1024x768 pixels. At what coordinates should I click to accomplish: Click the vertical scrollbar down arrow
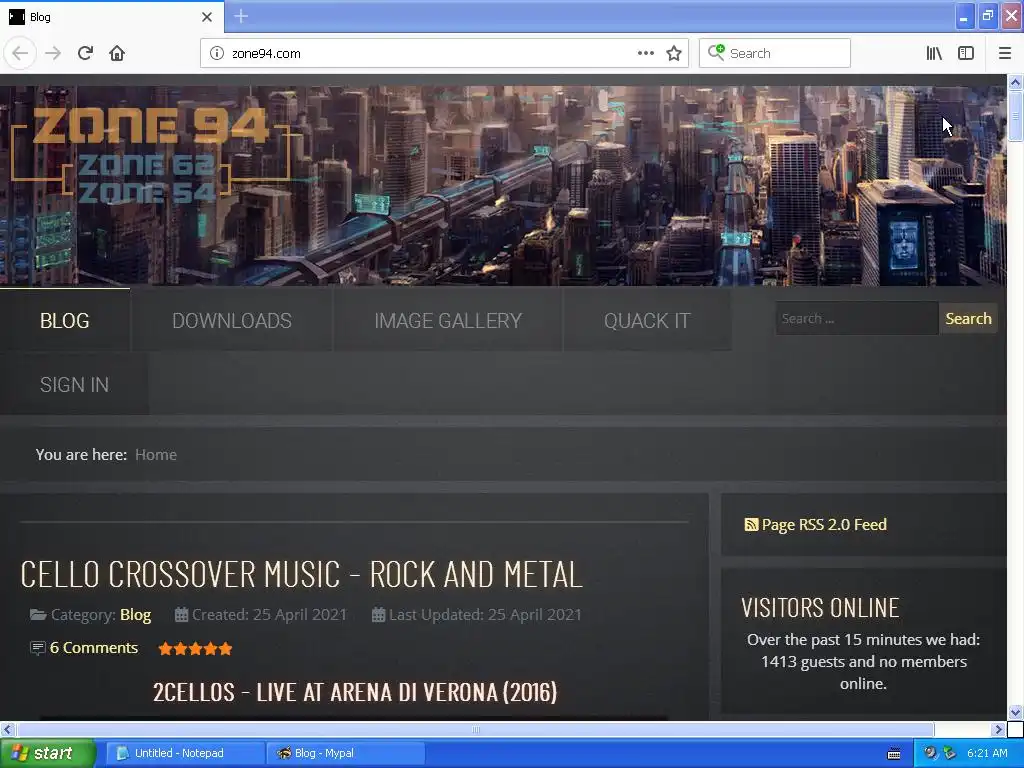tap(1015, 712)
